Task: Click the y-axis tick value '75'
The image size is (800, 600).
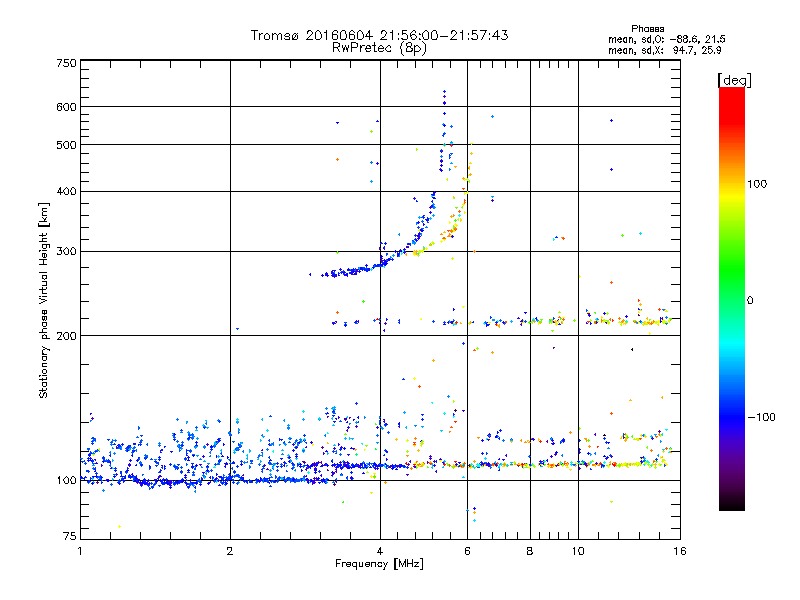Action: (70, 536)
